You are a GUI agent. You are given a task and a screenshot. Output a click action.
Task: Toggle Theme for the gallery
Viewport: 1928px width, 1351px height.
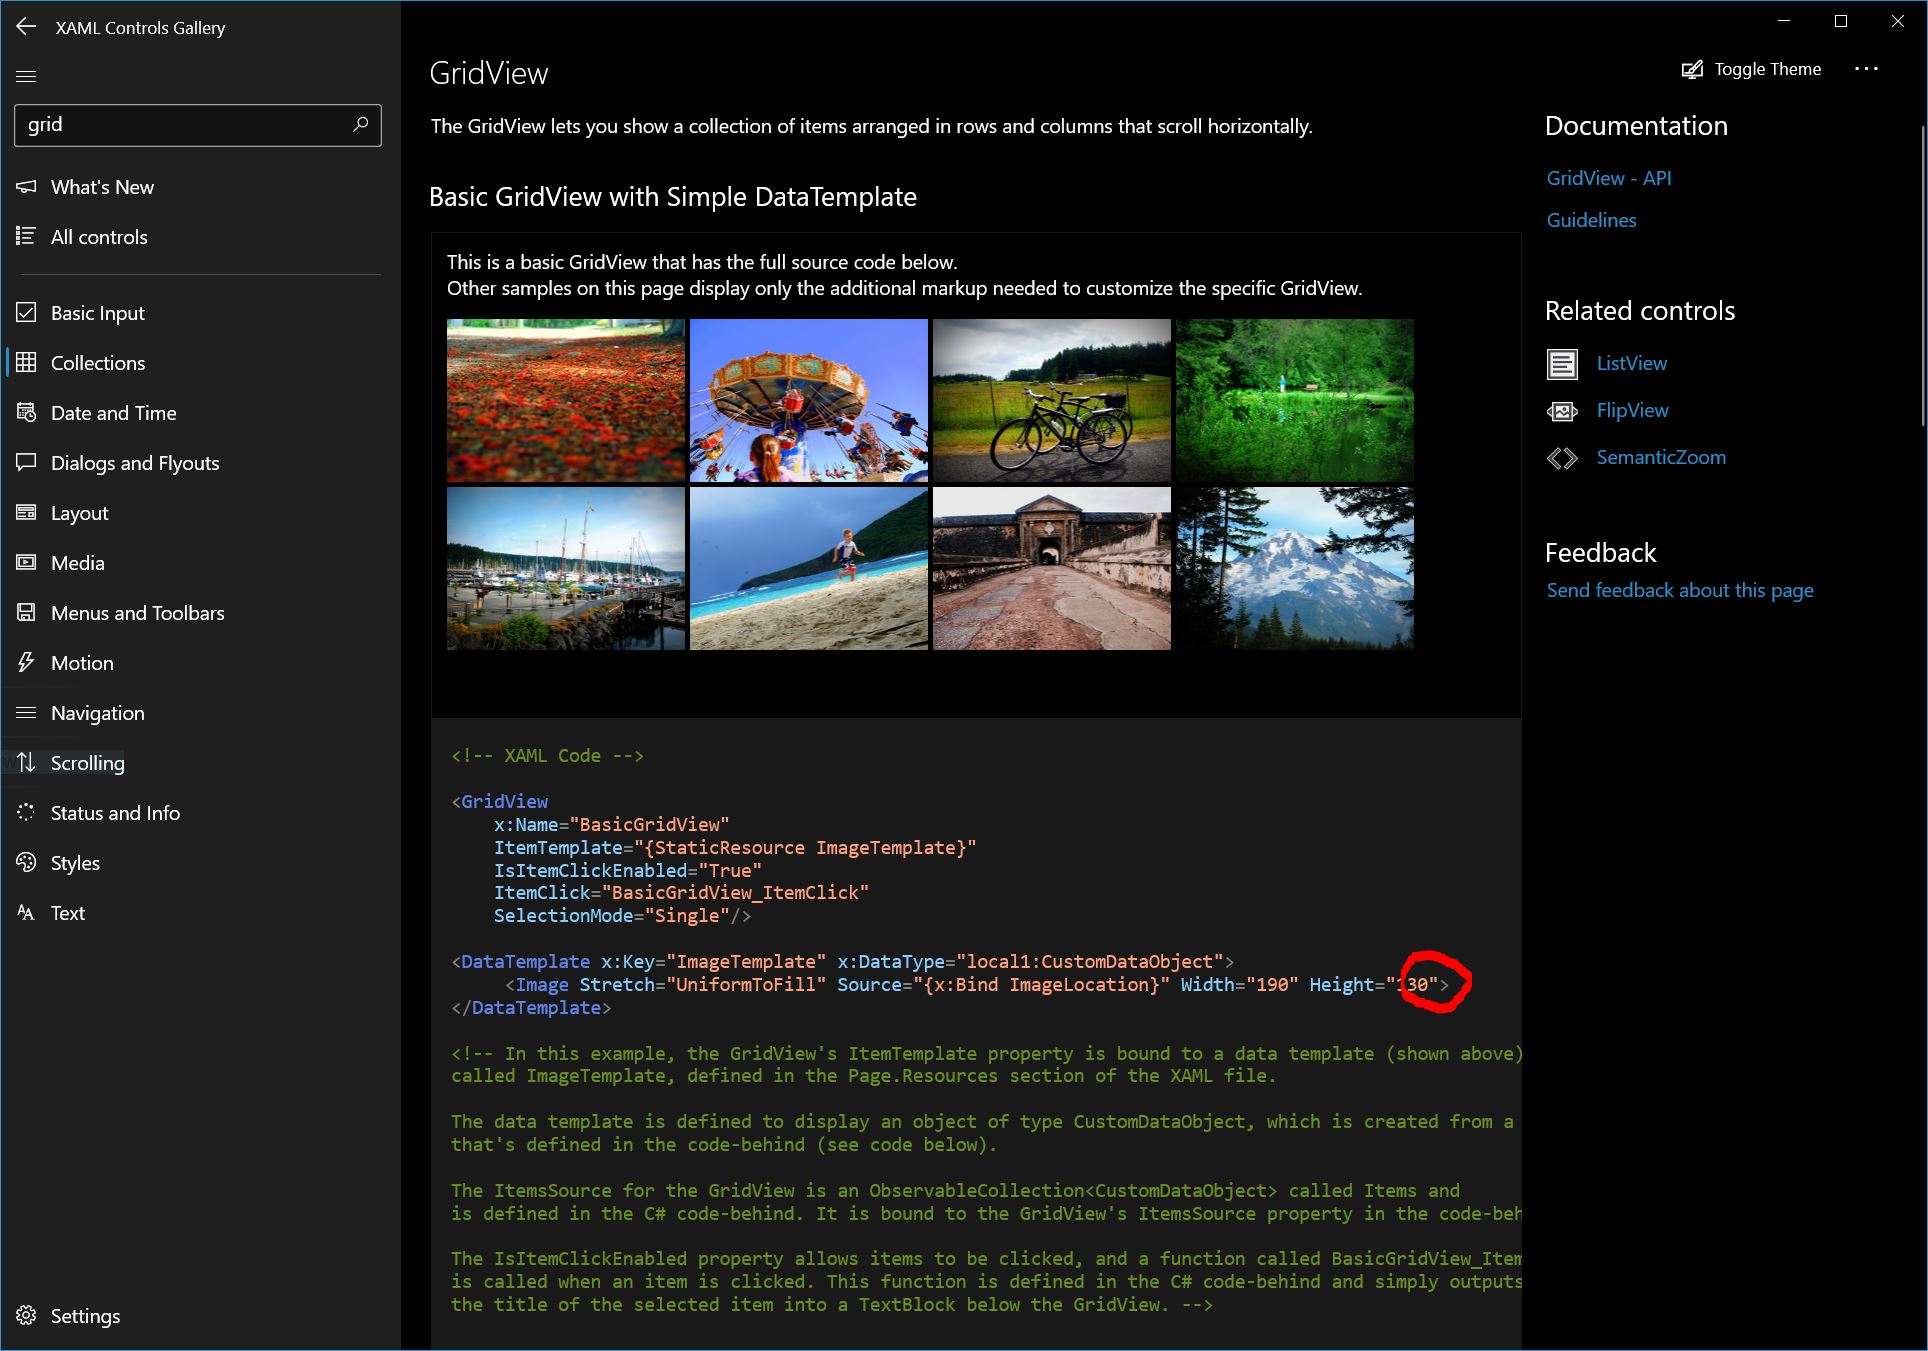click(x=1750, y=69)
